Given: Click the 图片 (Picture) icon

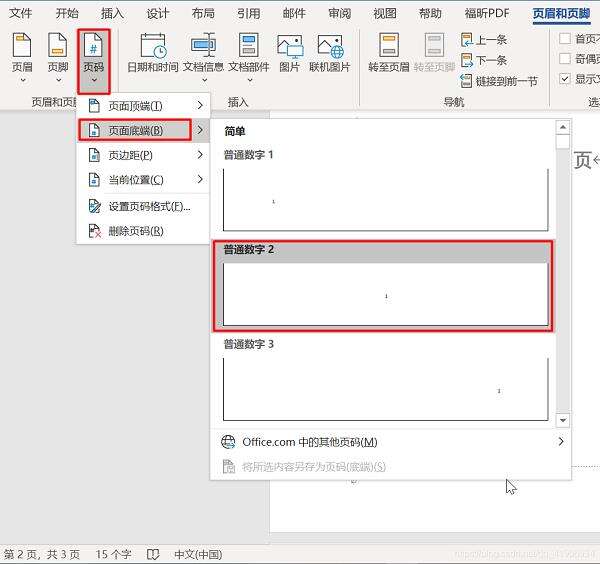Looking at the screenshot, I should (x=289, y=55).
